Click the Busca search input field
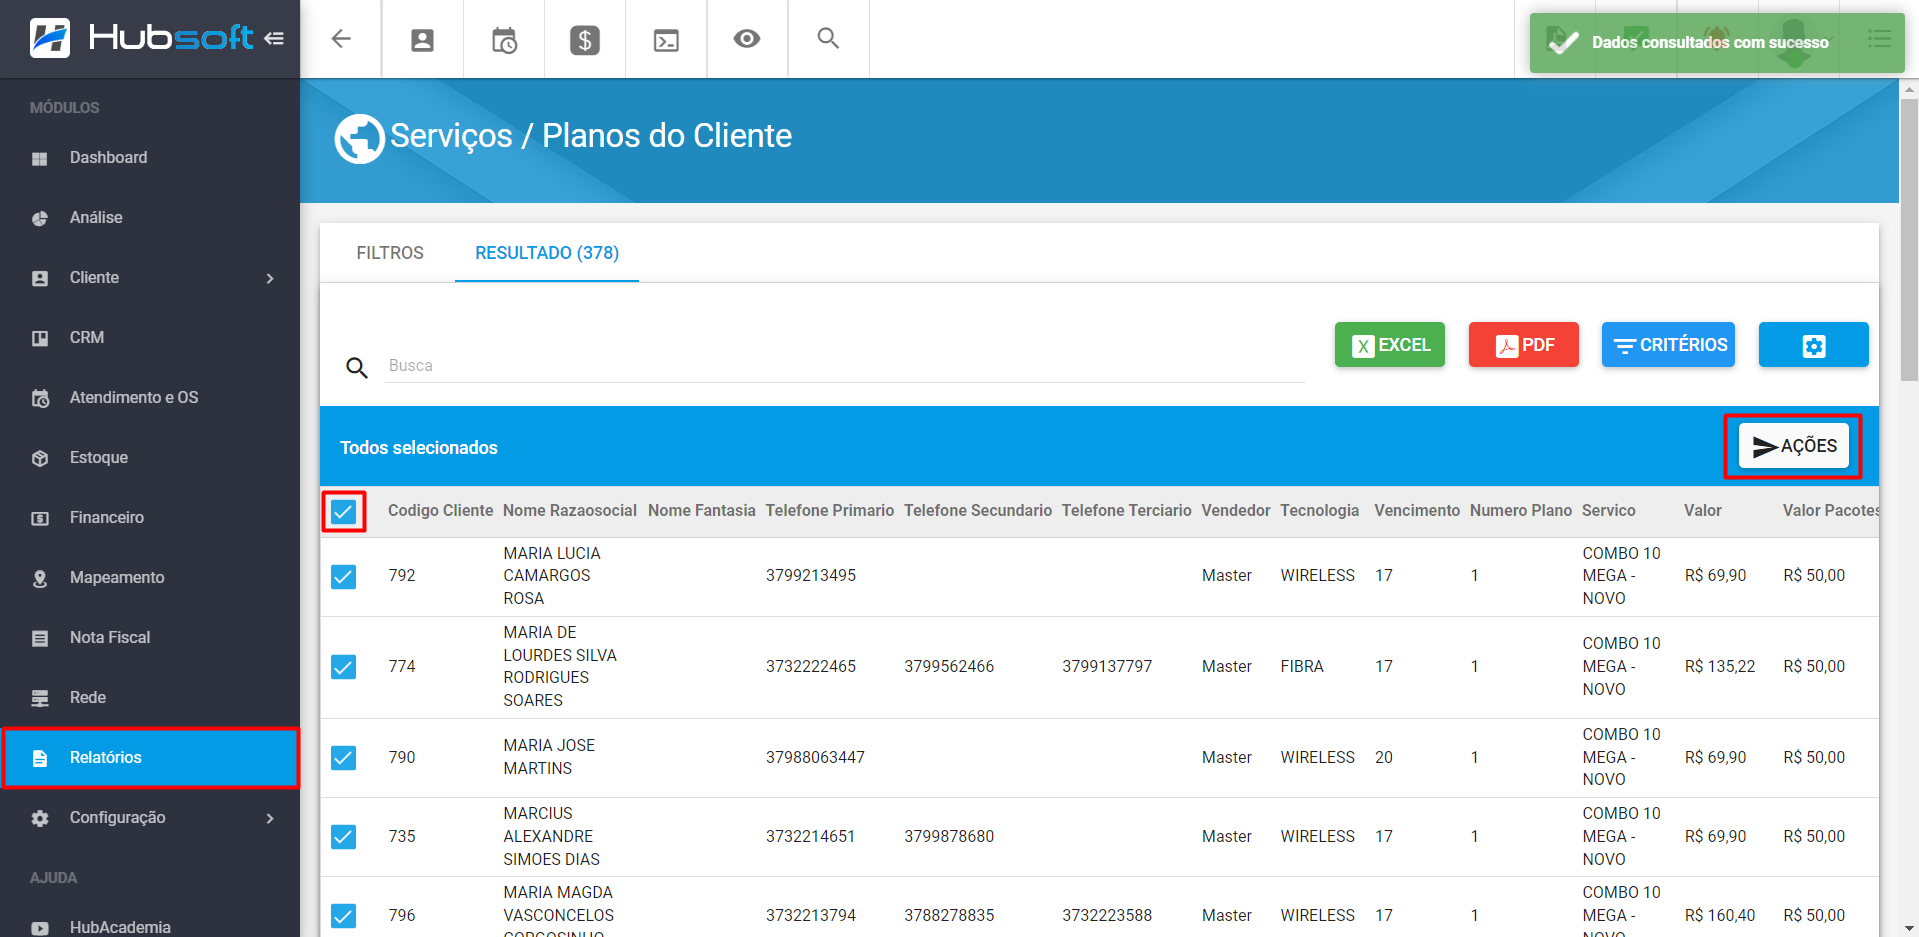 pos(844,366)
